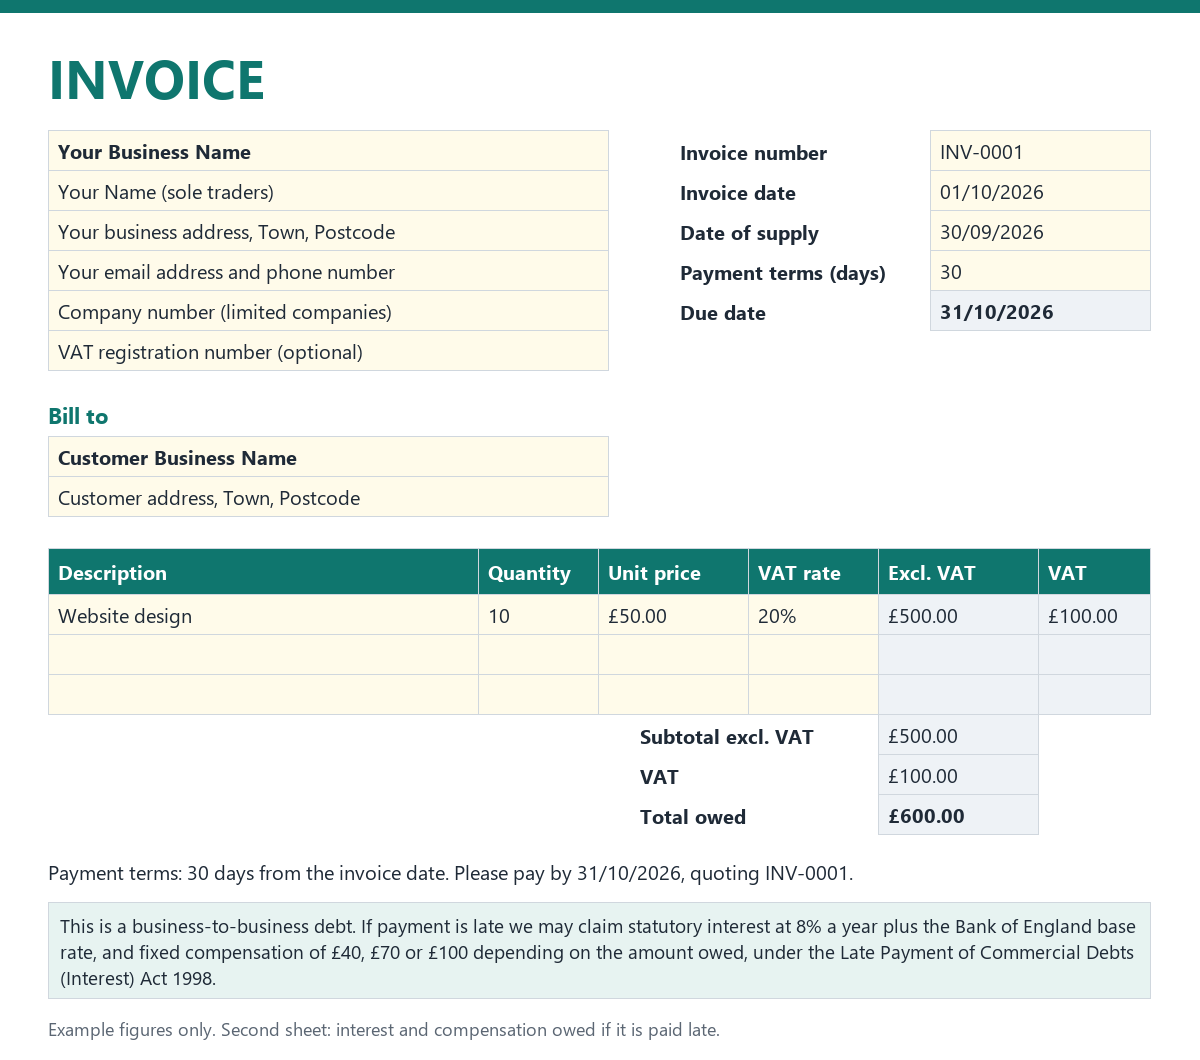Click the 'Subtotal excl. VAT' label

click(x=726, y=737)
